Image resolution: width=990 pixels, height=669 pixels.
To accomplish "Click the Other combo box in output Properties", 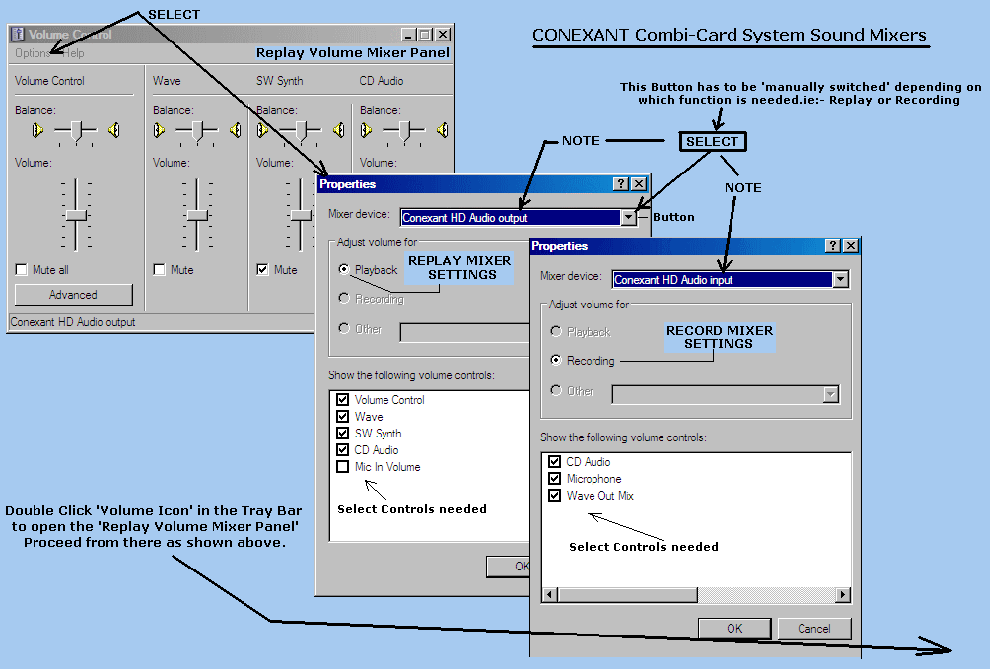I will point(465,333).
